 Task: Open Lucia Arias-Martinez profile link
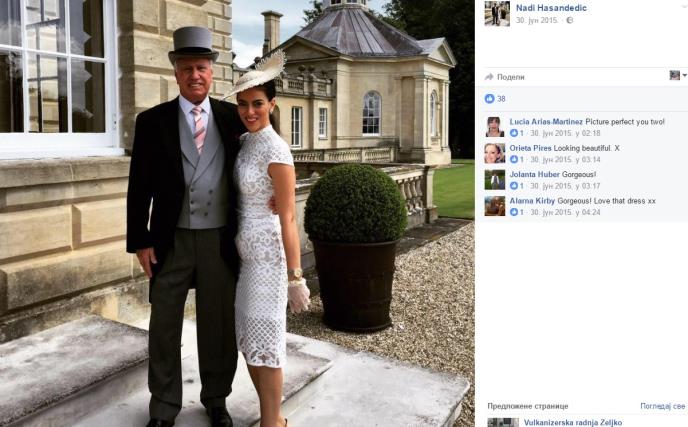click(x=546, y=122)
